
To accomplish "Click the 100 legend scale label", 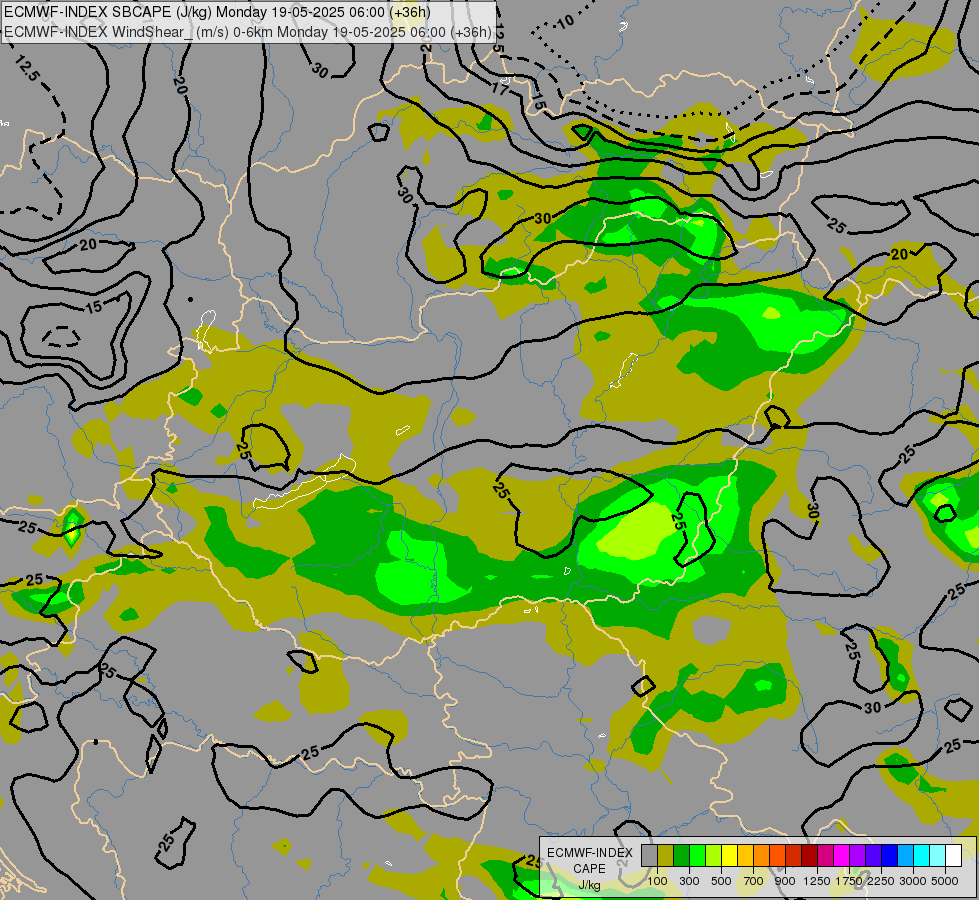I will [x=657, y=881].
